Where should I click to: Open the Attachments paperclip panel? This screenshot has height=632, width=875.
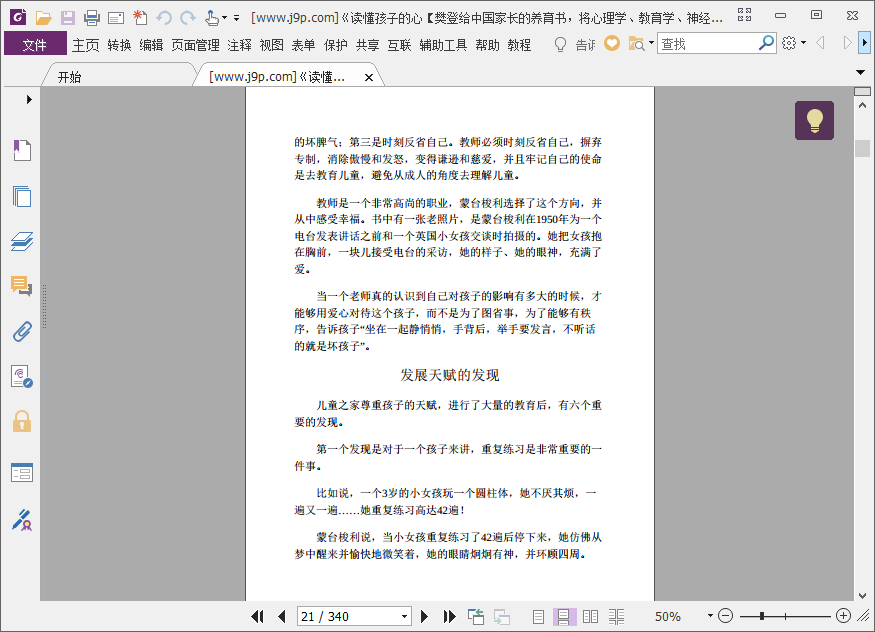click(22, 332)
